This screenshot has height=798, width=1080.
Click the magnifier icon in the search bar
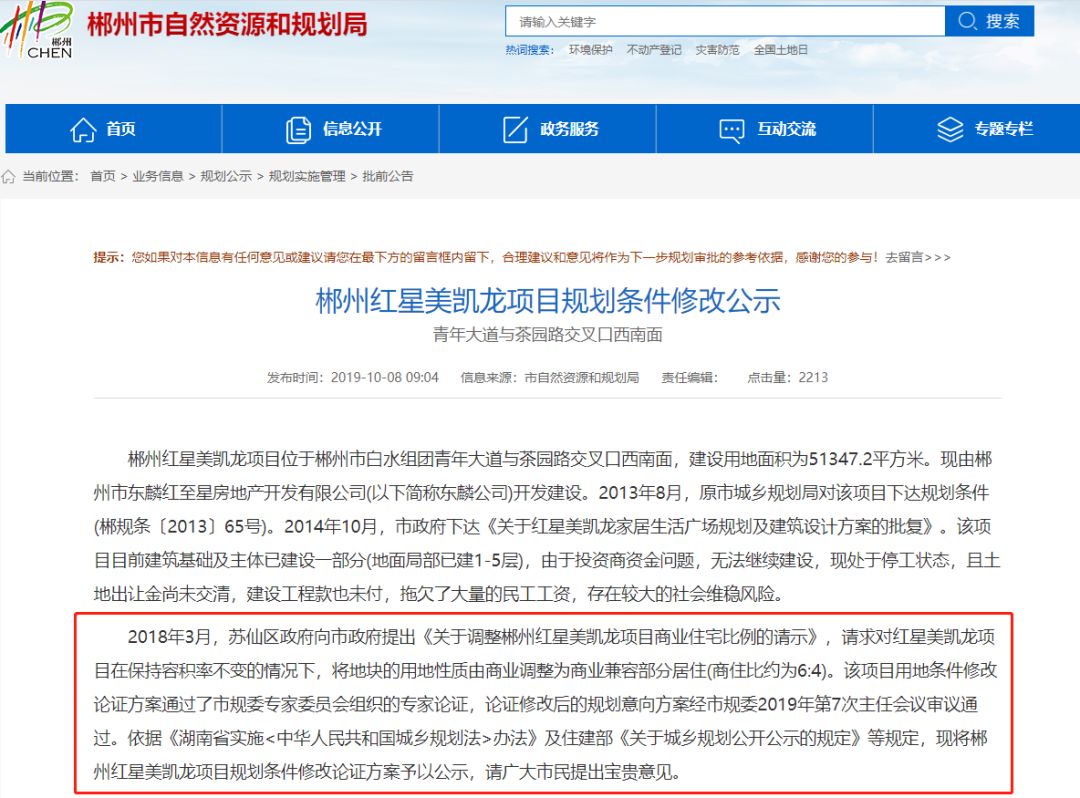click(966, 21)
